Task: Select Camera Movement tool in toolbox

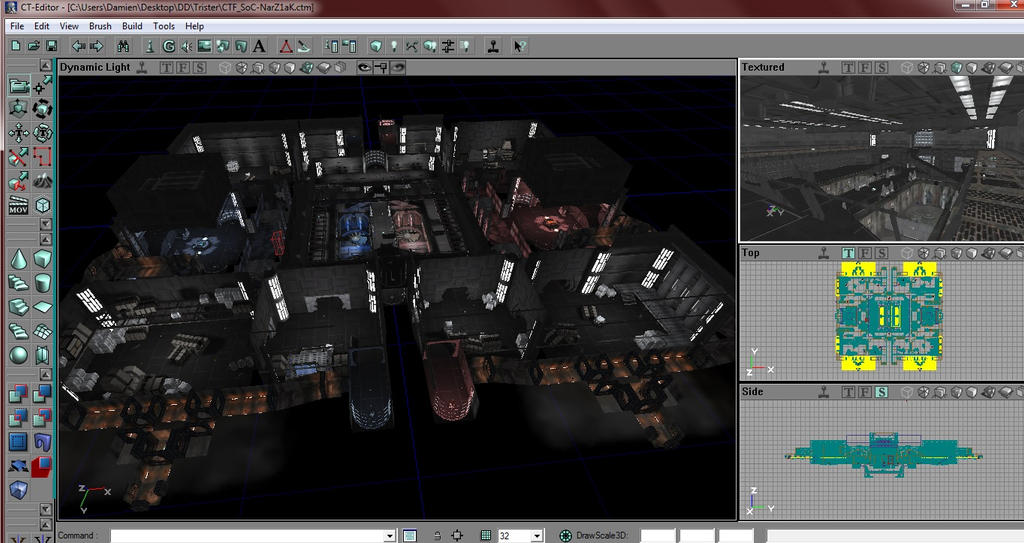Action: pos(19,85)
